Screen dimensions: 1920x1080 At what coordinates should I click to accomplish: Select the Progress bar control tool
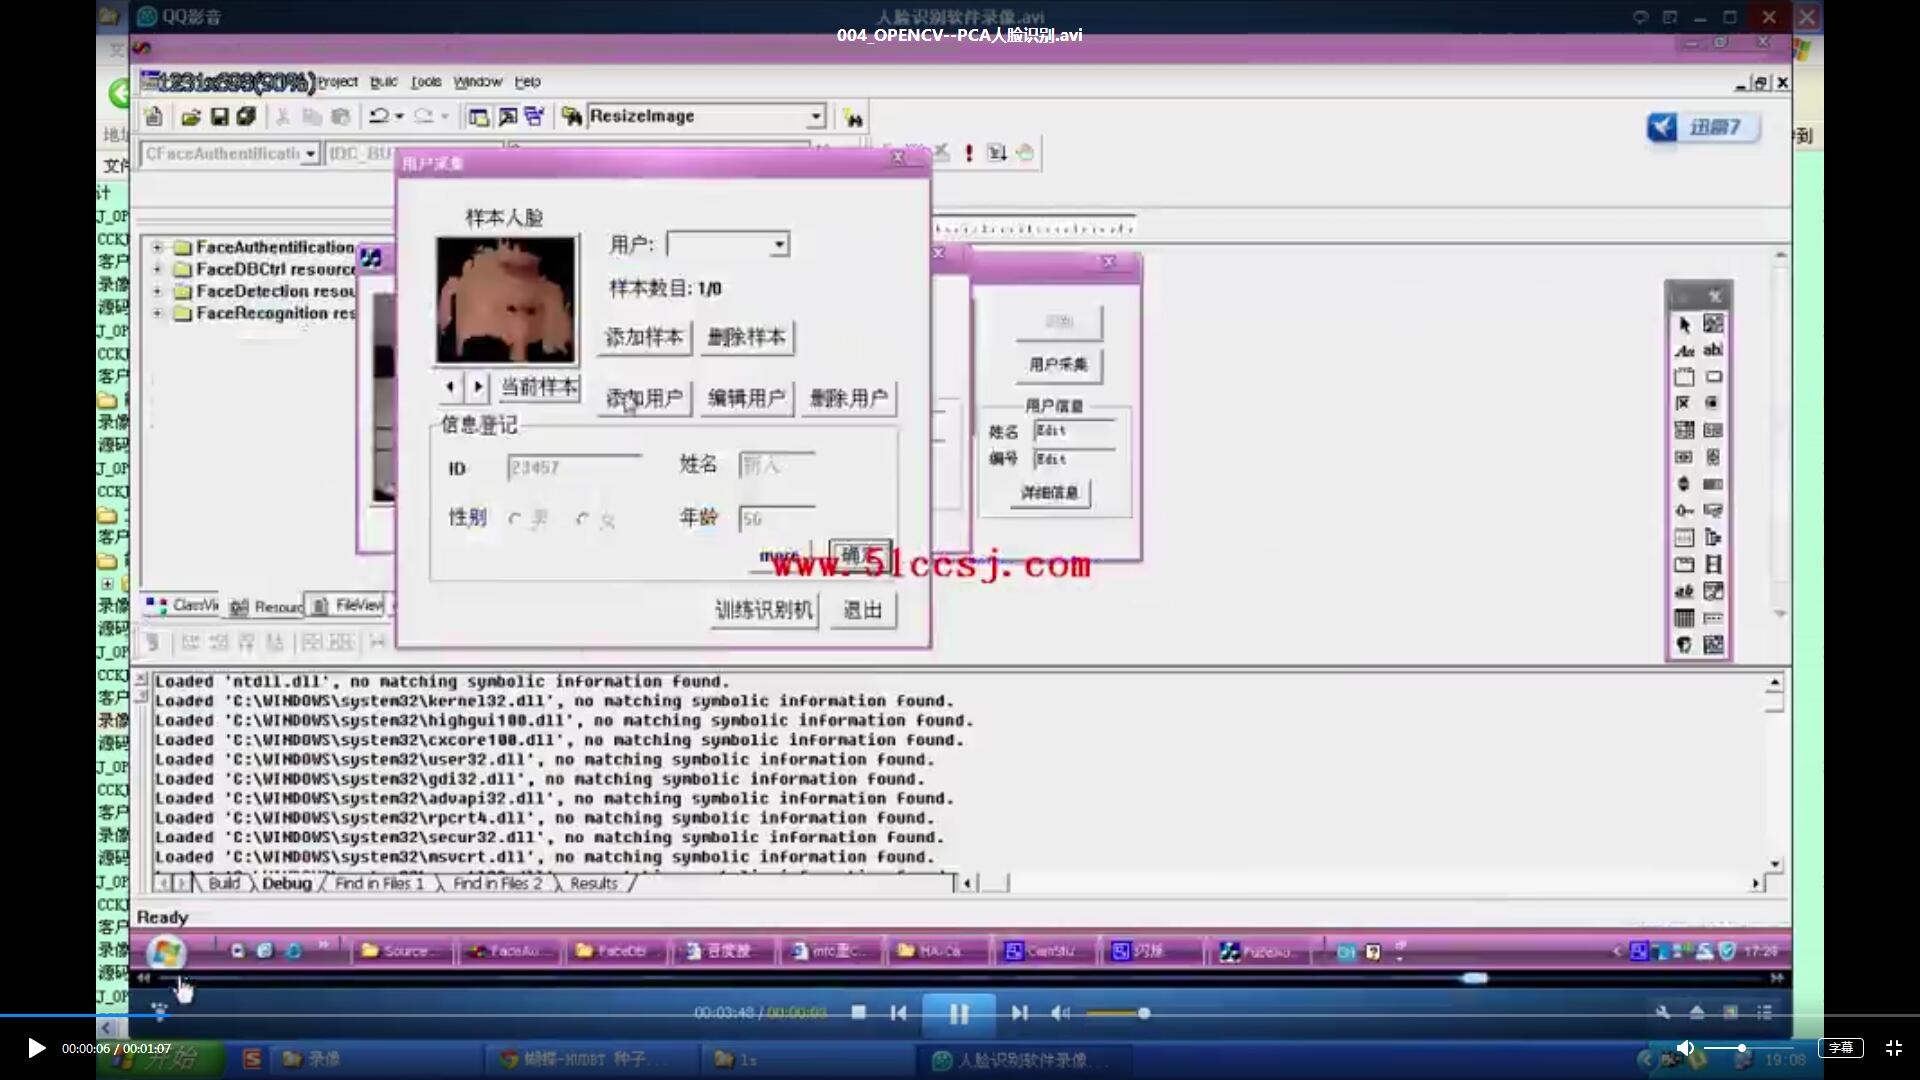coord(1713,484)
